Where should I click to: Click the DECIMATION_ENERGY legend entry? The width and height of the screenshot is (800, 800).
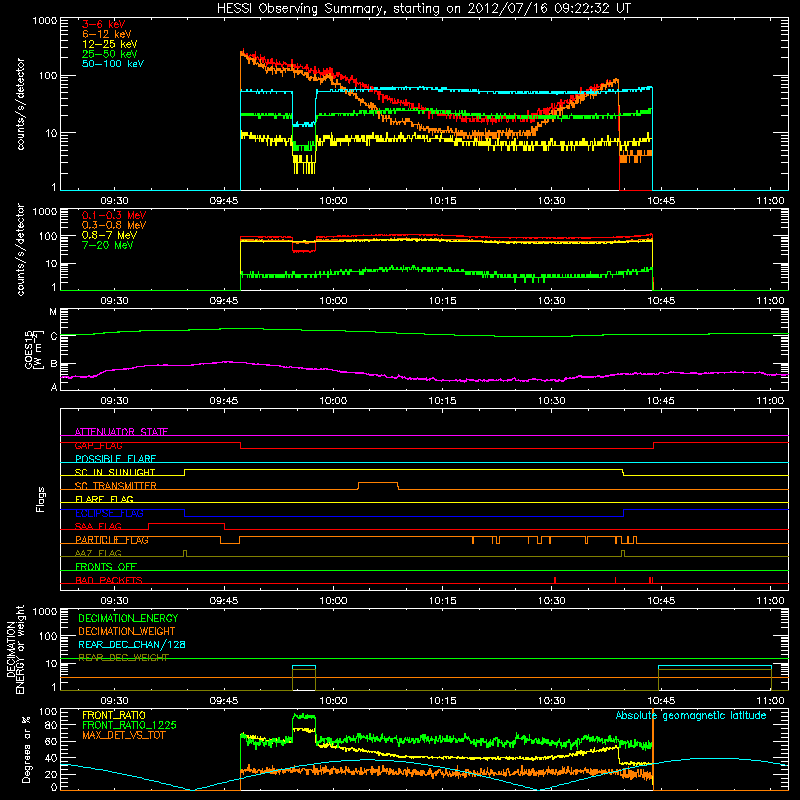[x=128, y=618]
